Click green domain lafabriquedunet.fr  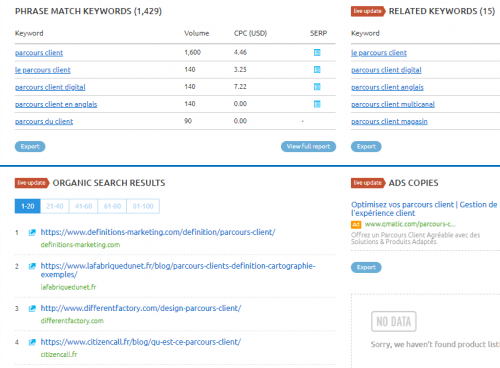click(x=68, y=287)
